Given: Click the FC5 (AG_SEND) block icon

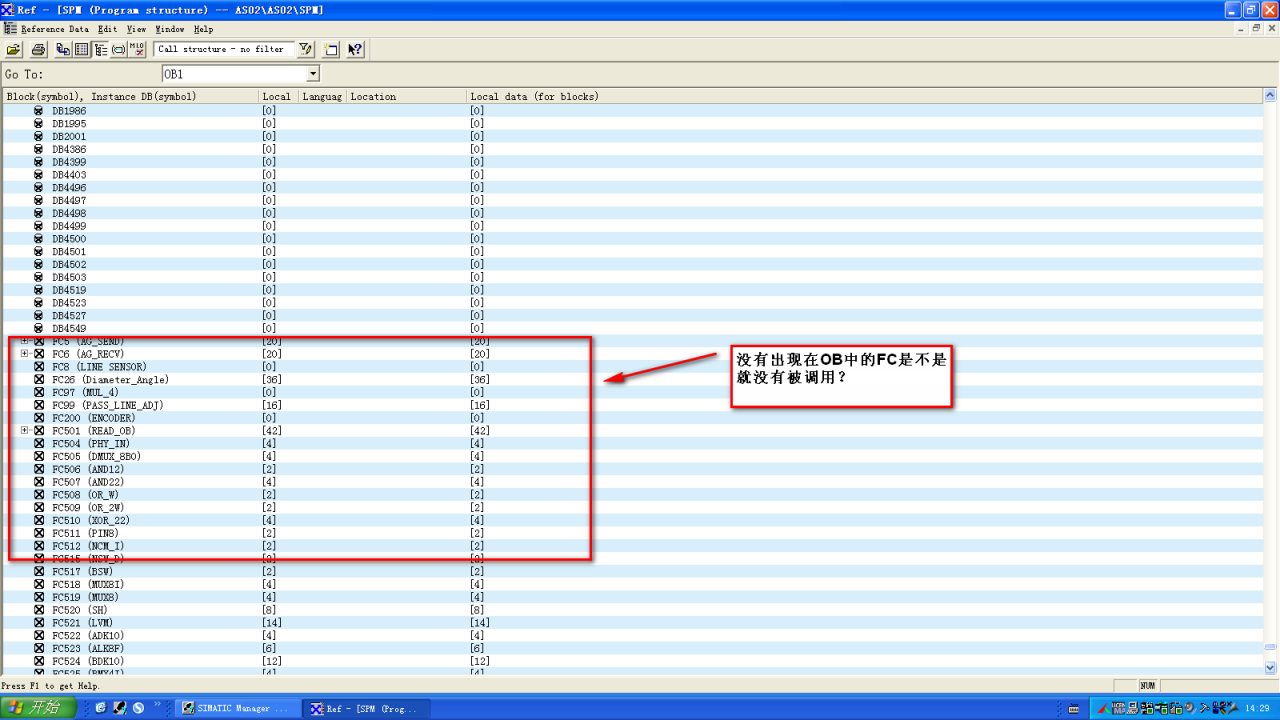Looking at the screenshot, I should point(39,341).
